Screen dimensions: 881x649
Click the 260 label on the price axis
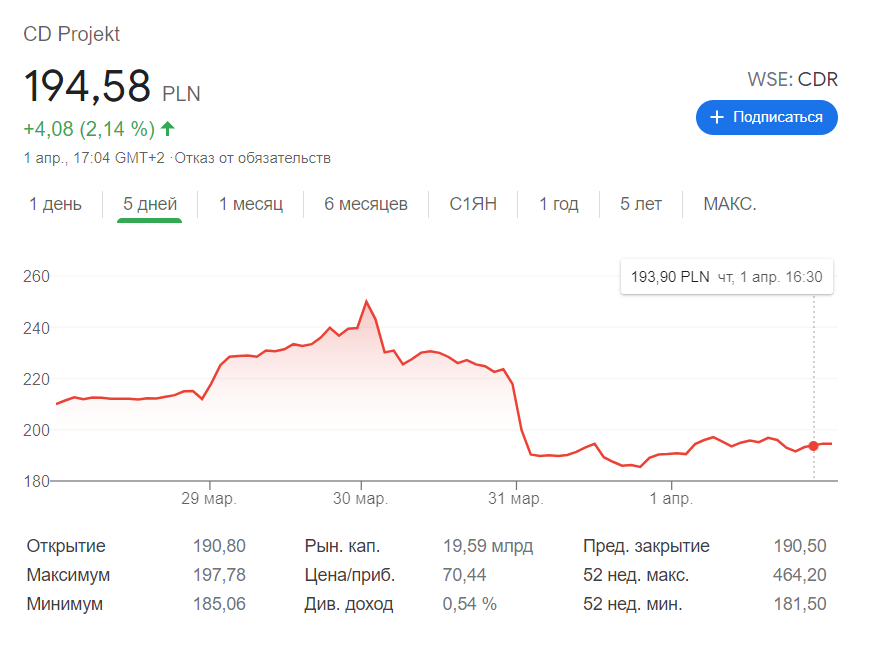(37, 276)
